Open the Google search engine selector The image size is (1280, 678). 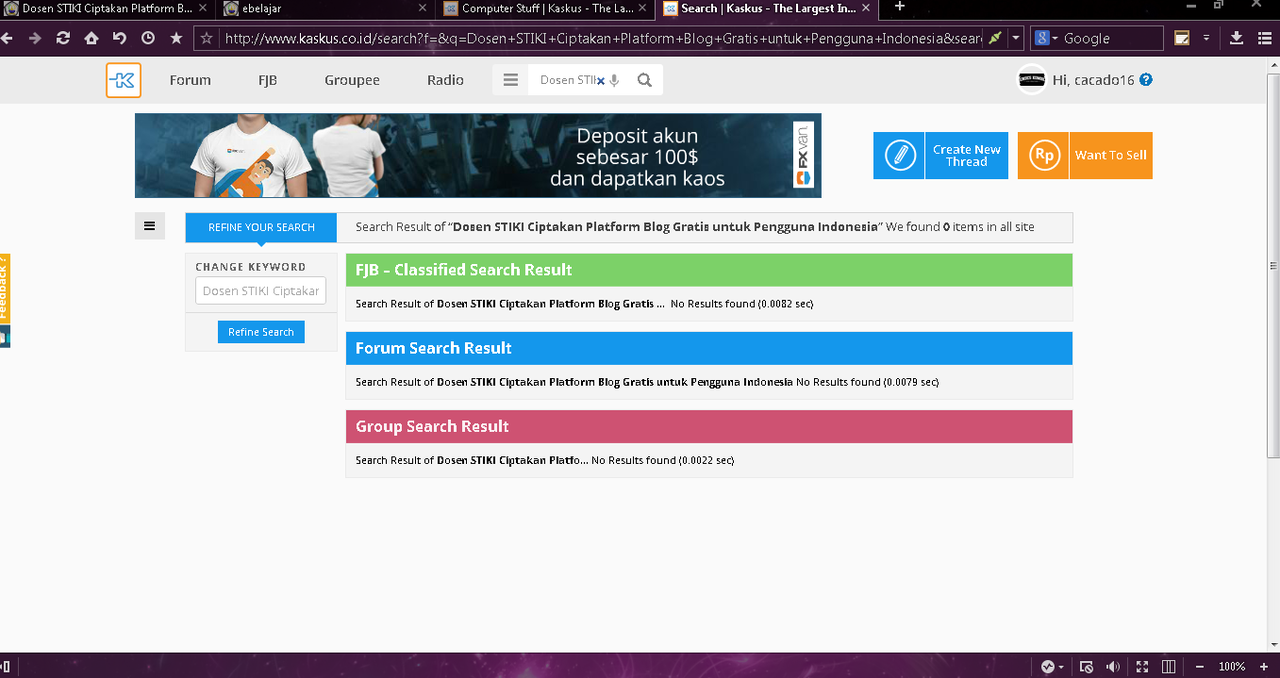(x=1046, y=38)
